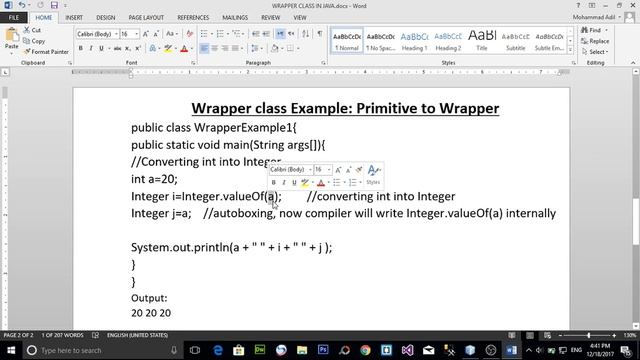640x360 pixels.
Task: Sort the selected paragraphs
Action: [x=306, y=34]
